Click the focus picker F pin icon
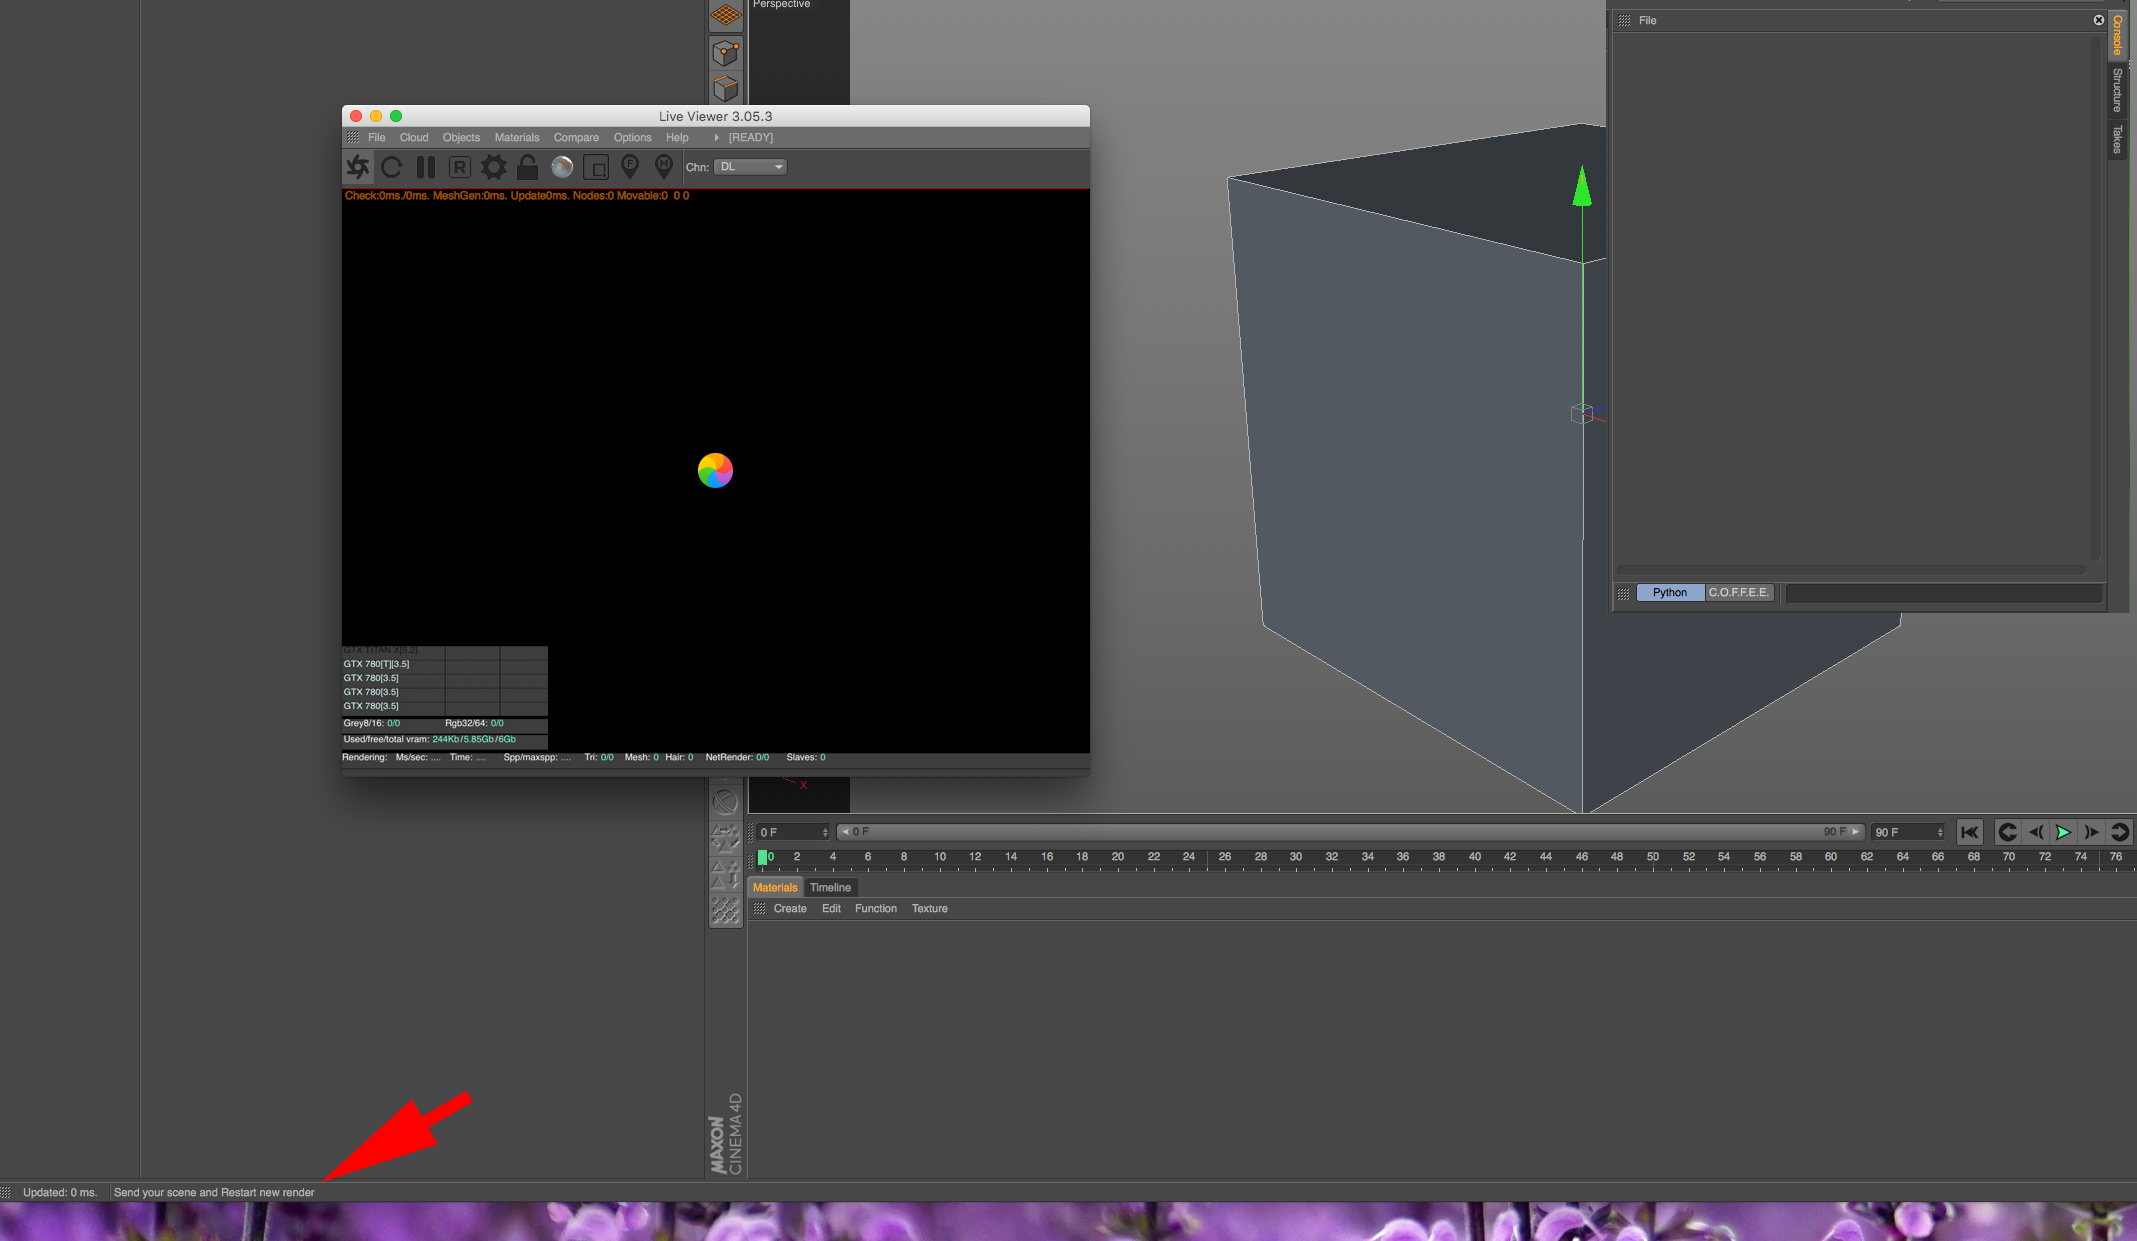Image resolution: width=2137 pixels, height=1241 pixels. pos(630,166)
